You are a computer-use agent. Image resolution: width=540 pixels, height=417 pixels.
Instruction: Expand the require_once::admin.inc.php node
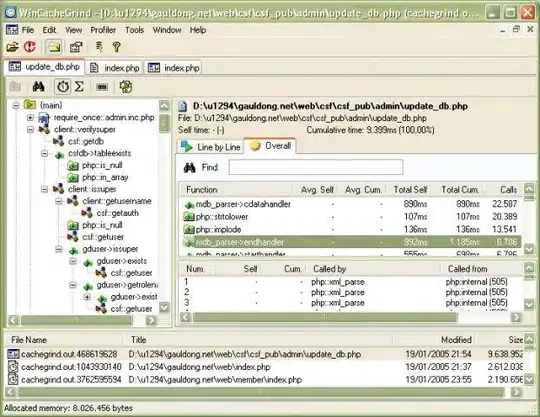[30, 118]
